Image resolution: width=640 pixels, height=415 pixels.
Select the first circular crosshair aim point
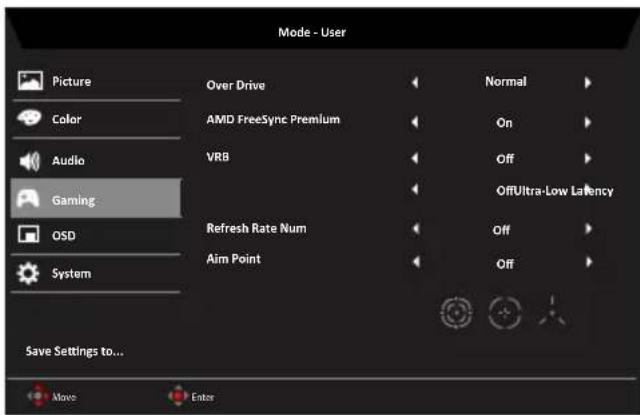457,313
